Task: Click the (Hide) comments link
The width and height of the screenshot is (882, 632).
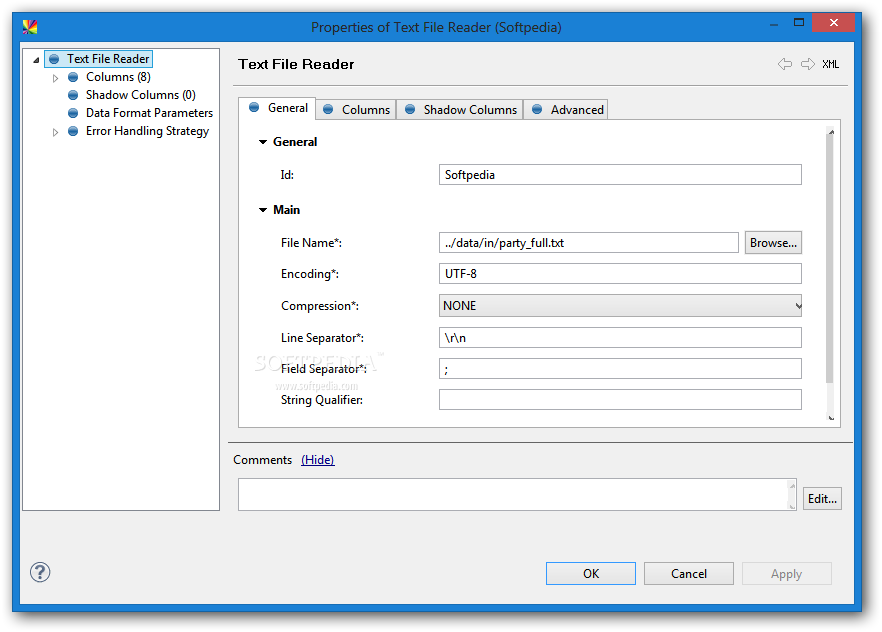Action: tap(317, 460)
